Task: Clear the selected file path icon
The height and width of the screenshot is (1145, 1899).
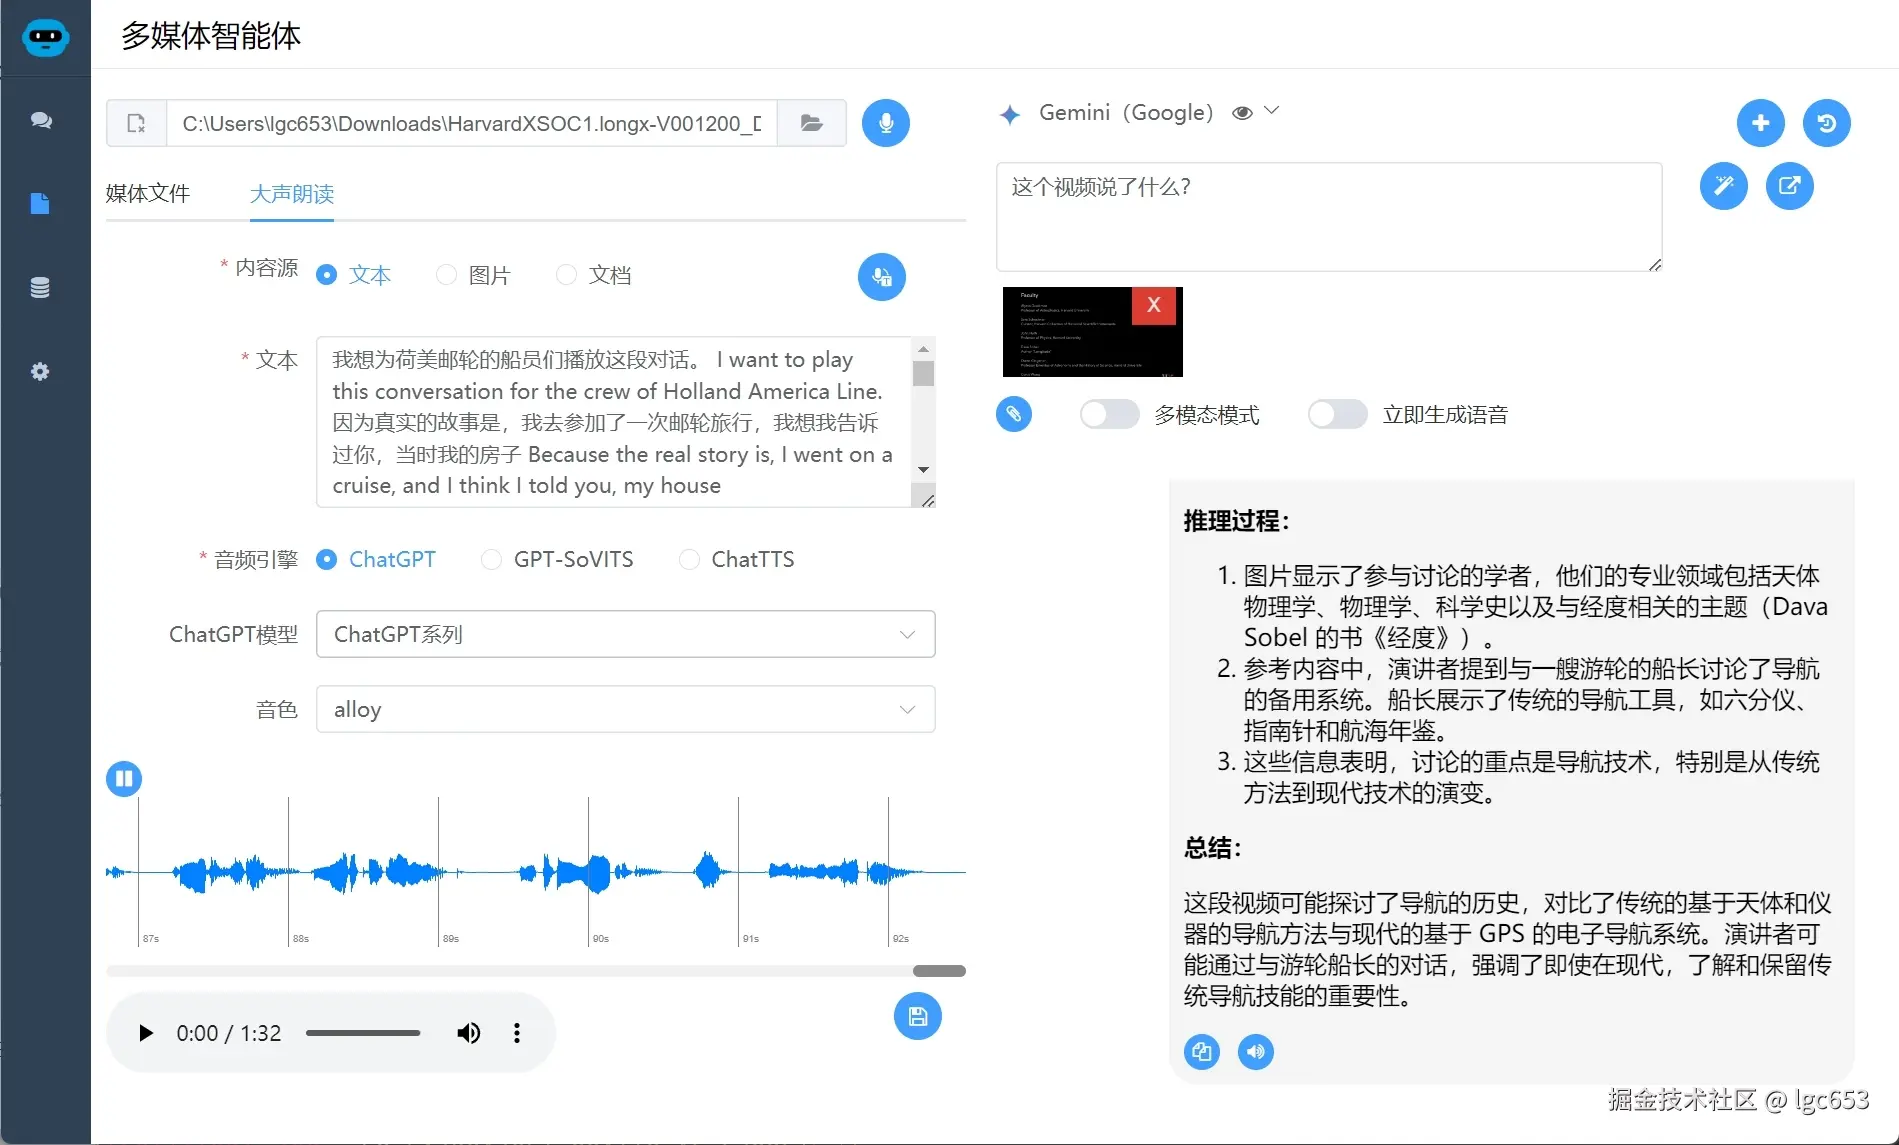Action: [x=137, y=123]
